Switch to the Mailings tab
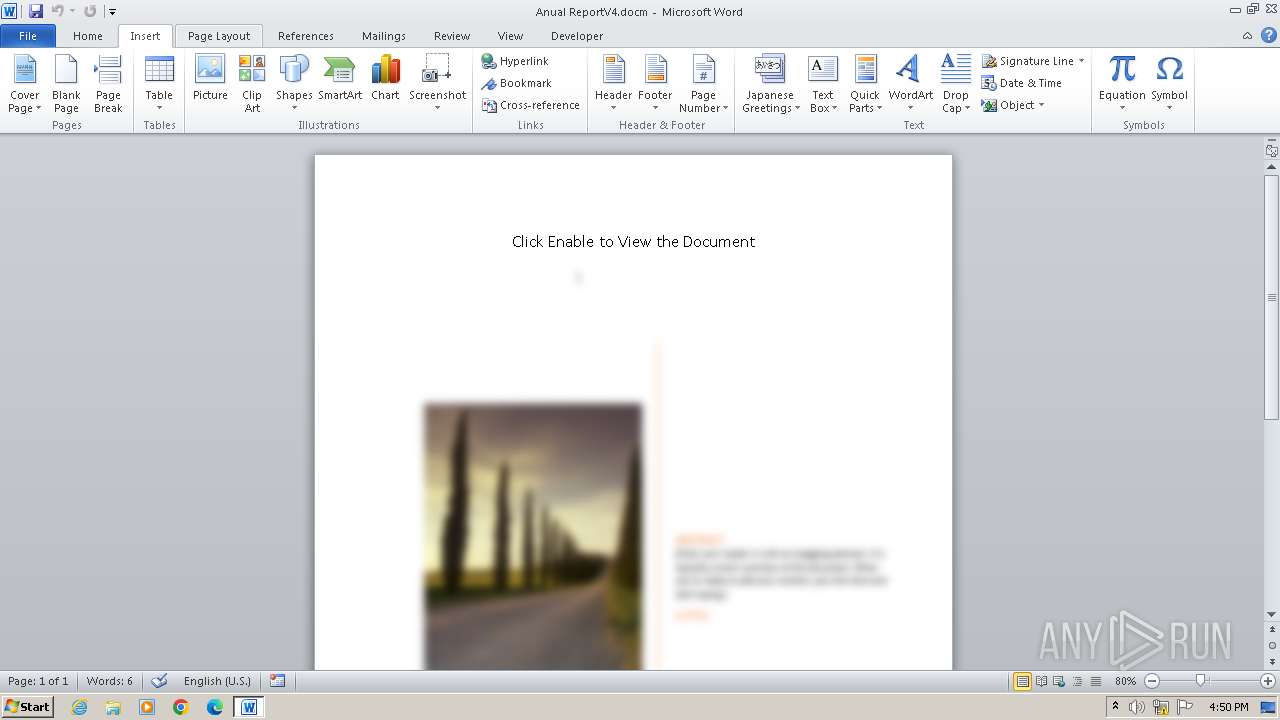Viewport: 1280px width, 720px height. 384,36
